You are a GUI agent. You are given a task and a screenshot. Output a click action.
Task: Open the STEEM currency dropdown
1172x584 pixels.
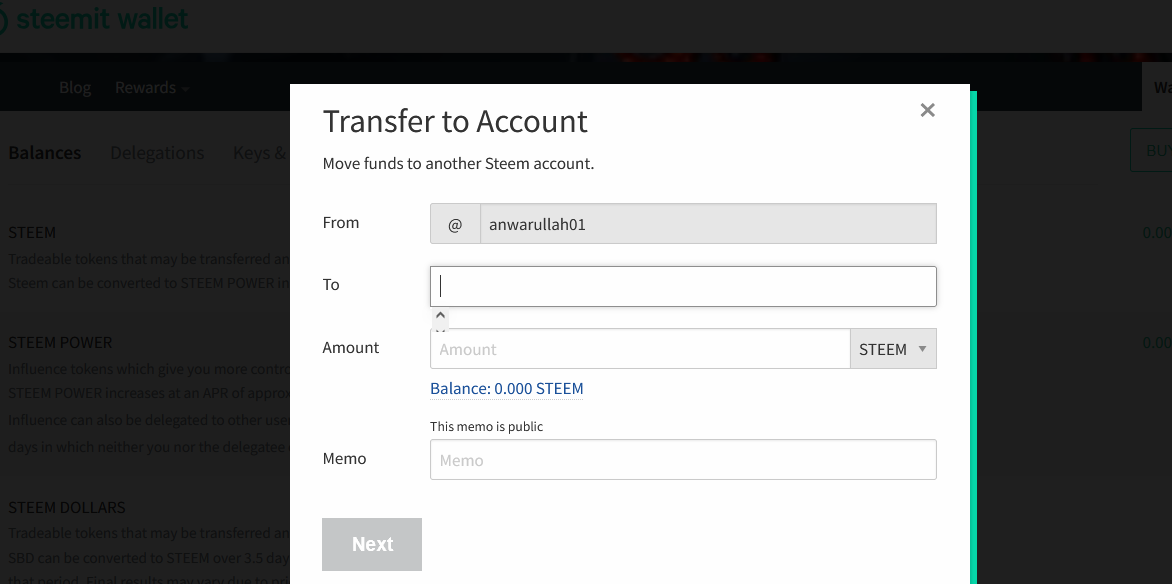(x=892, y=348)
